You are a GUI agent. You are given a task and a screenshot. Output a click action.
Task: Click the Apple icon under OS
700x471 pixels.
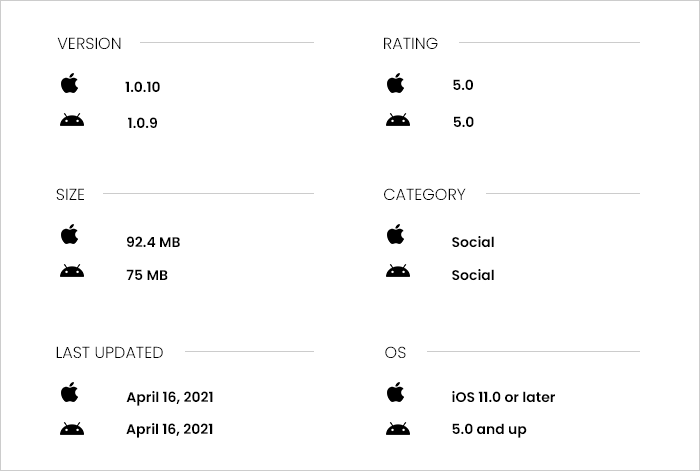click(396, 392)
